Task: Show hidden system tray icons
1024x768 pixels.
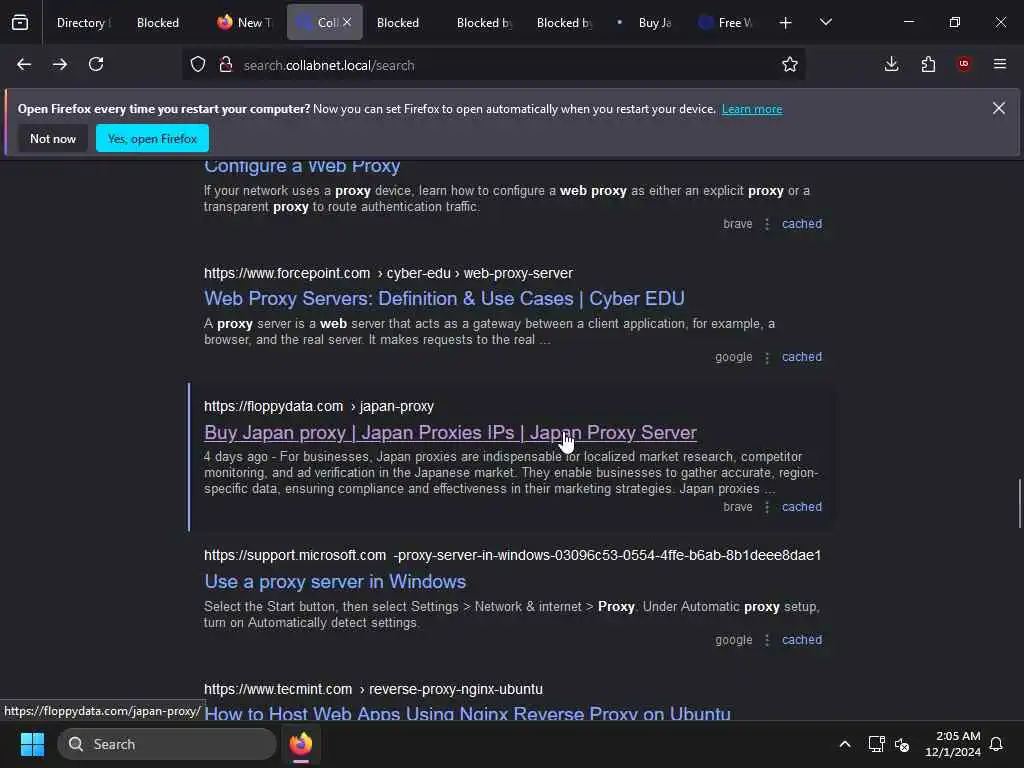Action: [844, 744]
